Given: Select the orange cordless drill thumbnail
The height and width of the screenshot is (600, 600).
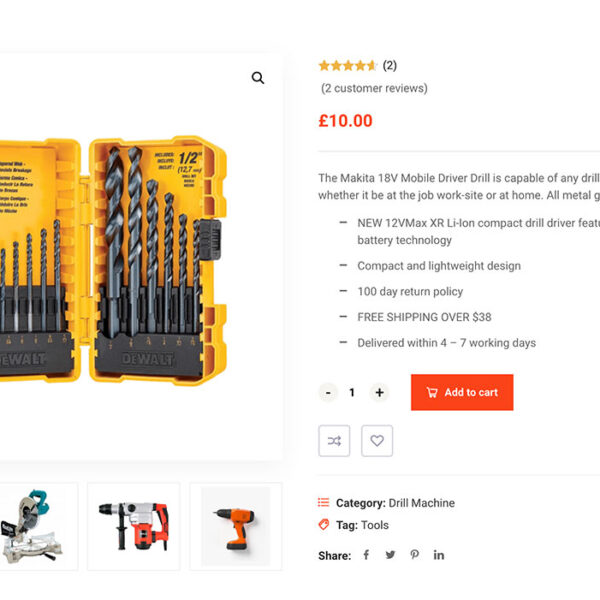Looking at the screenshot, I should pyautogui.click(x=236, y=527).
